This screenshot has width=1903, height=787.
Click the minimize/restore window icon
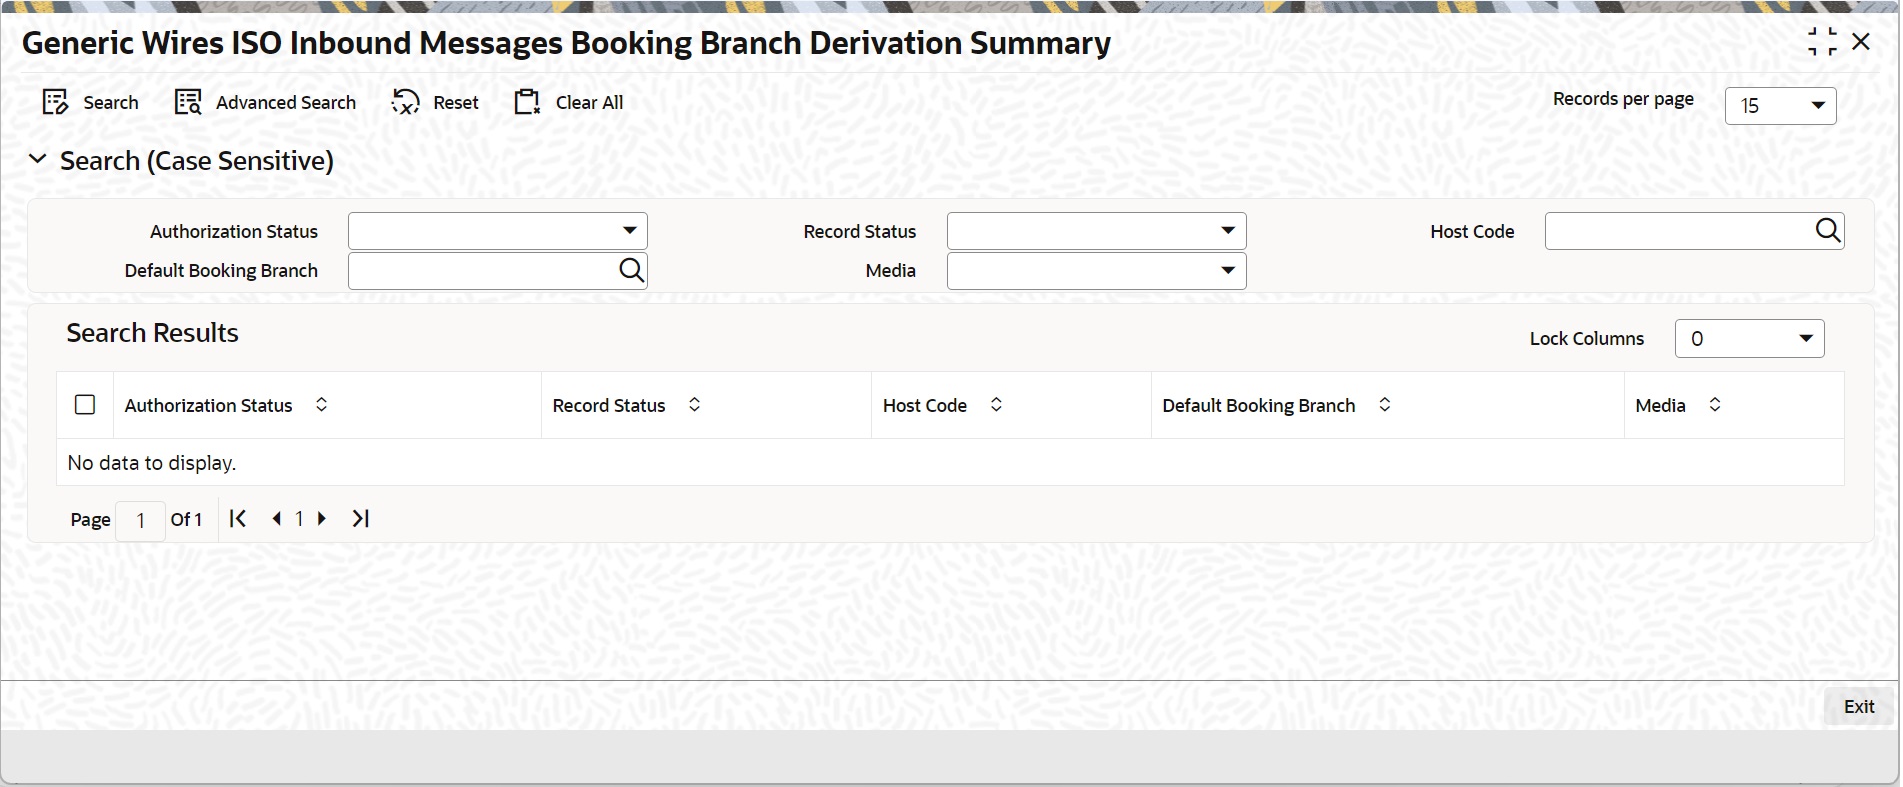click(x=1821, y=42)
